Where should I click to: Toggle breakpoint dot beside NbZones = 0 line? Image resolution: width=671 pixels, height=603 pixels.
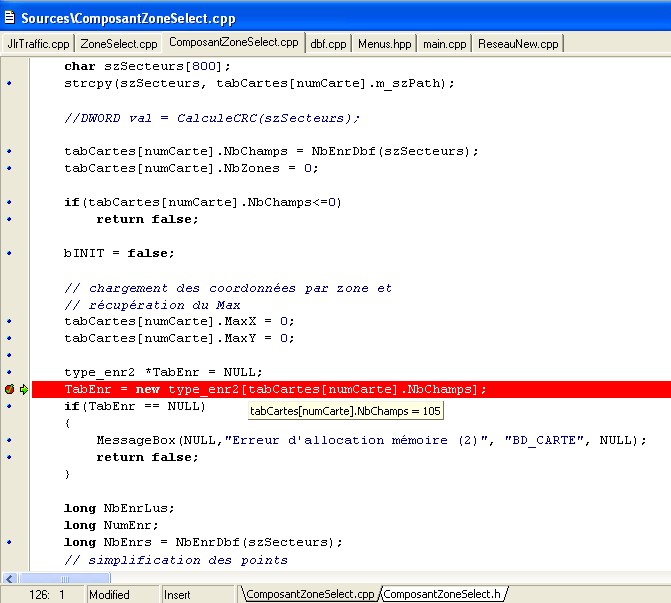point(9,168)
